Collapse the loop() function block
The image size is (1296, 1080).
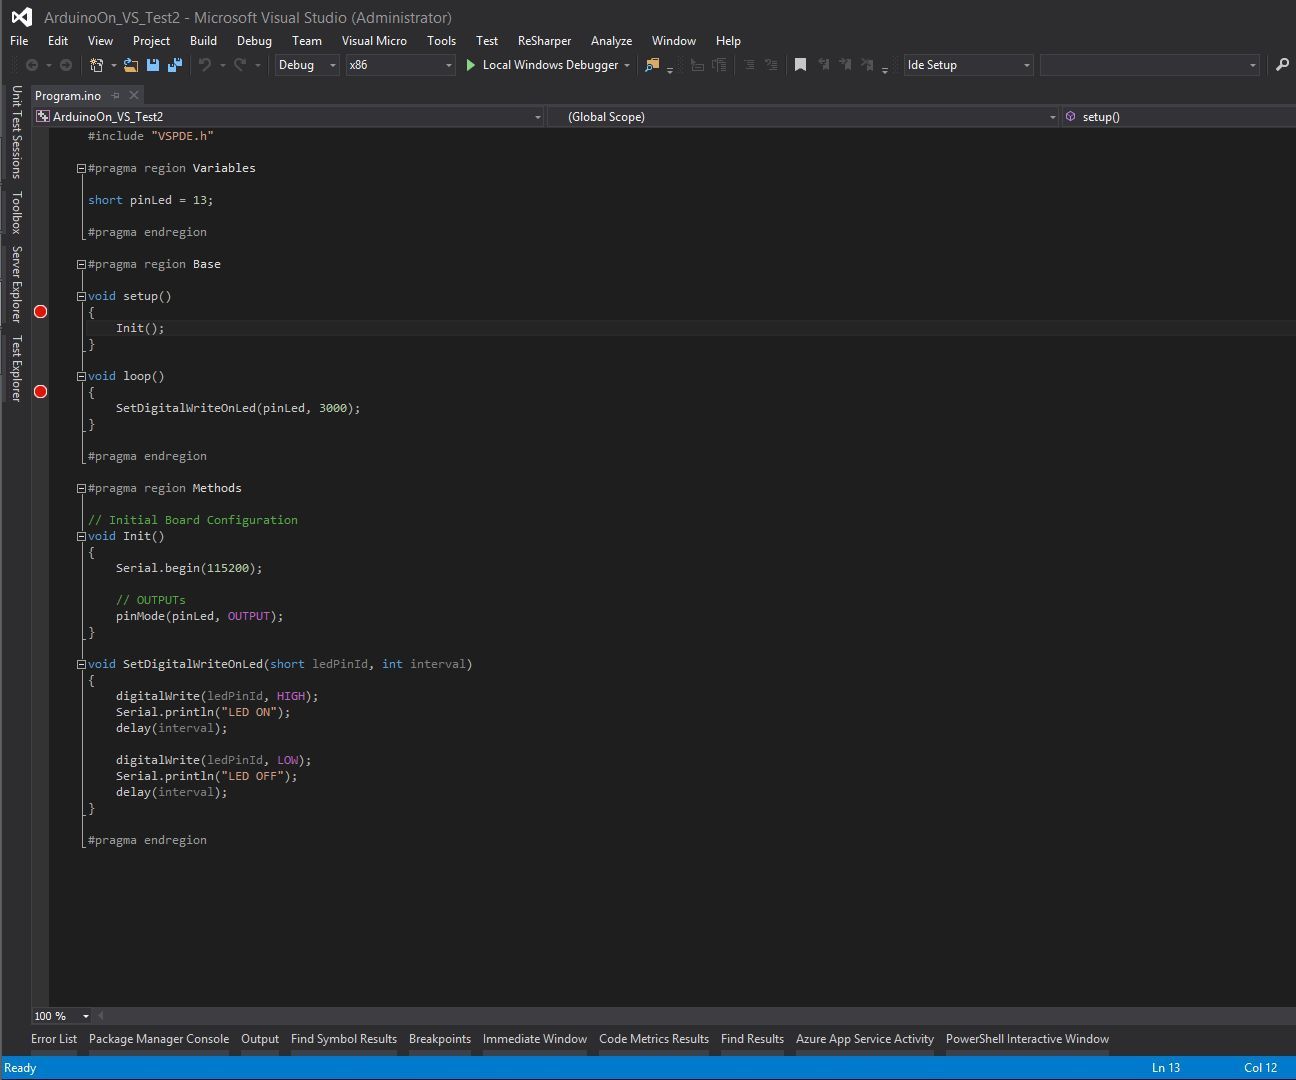(82, 376)
